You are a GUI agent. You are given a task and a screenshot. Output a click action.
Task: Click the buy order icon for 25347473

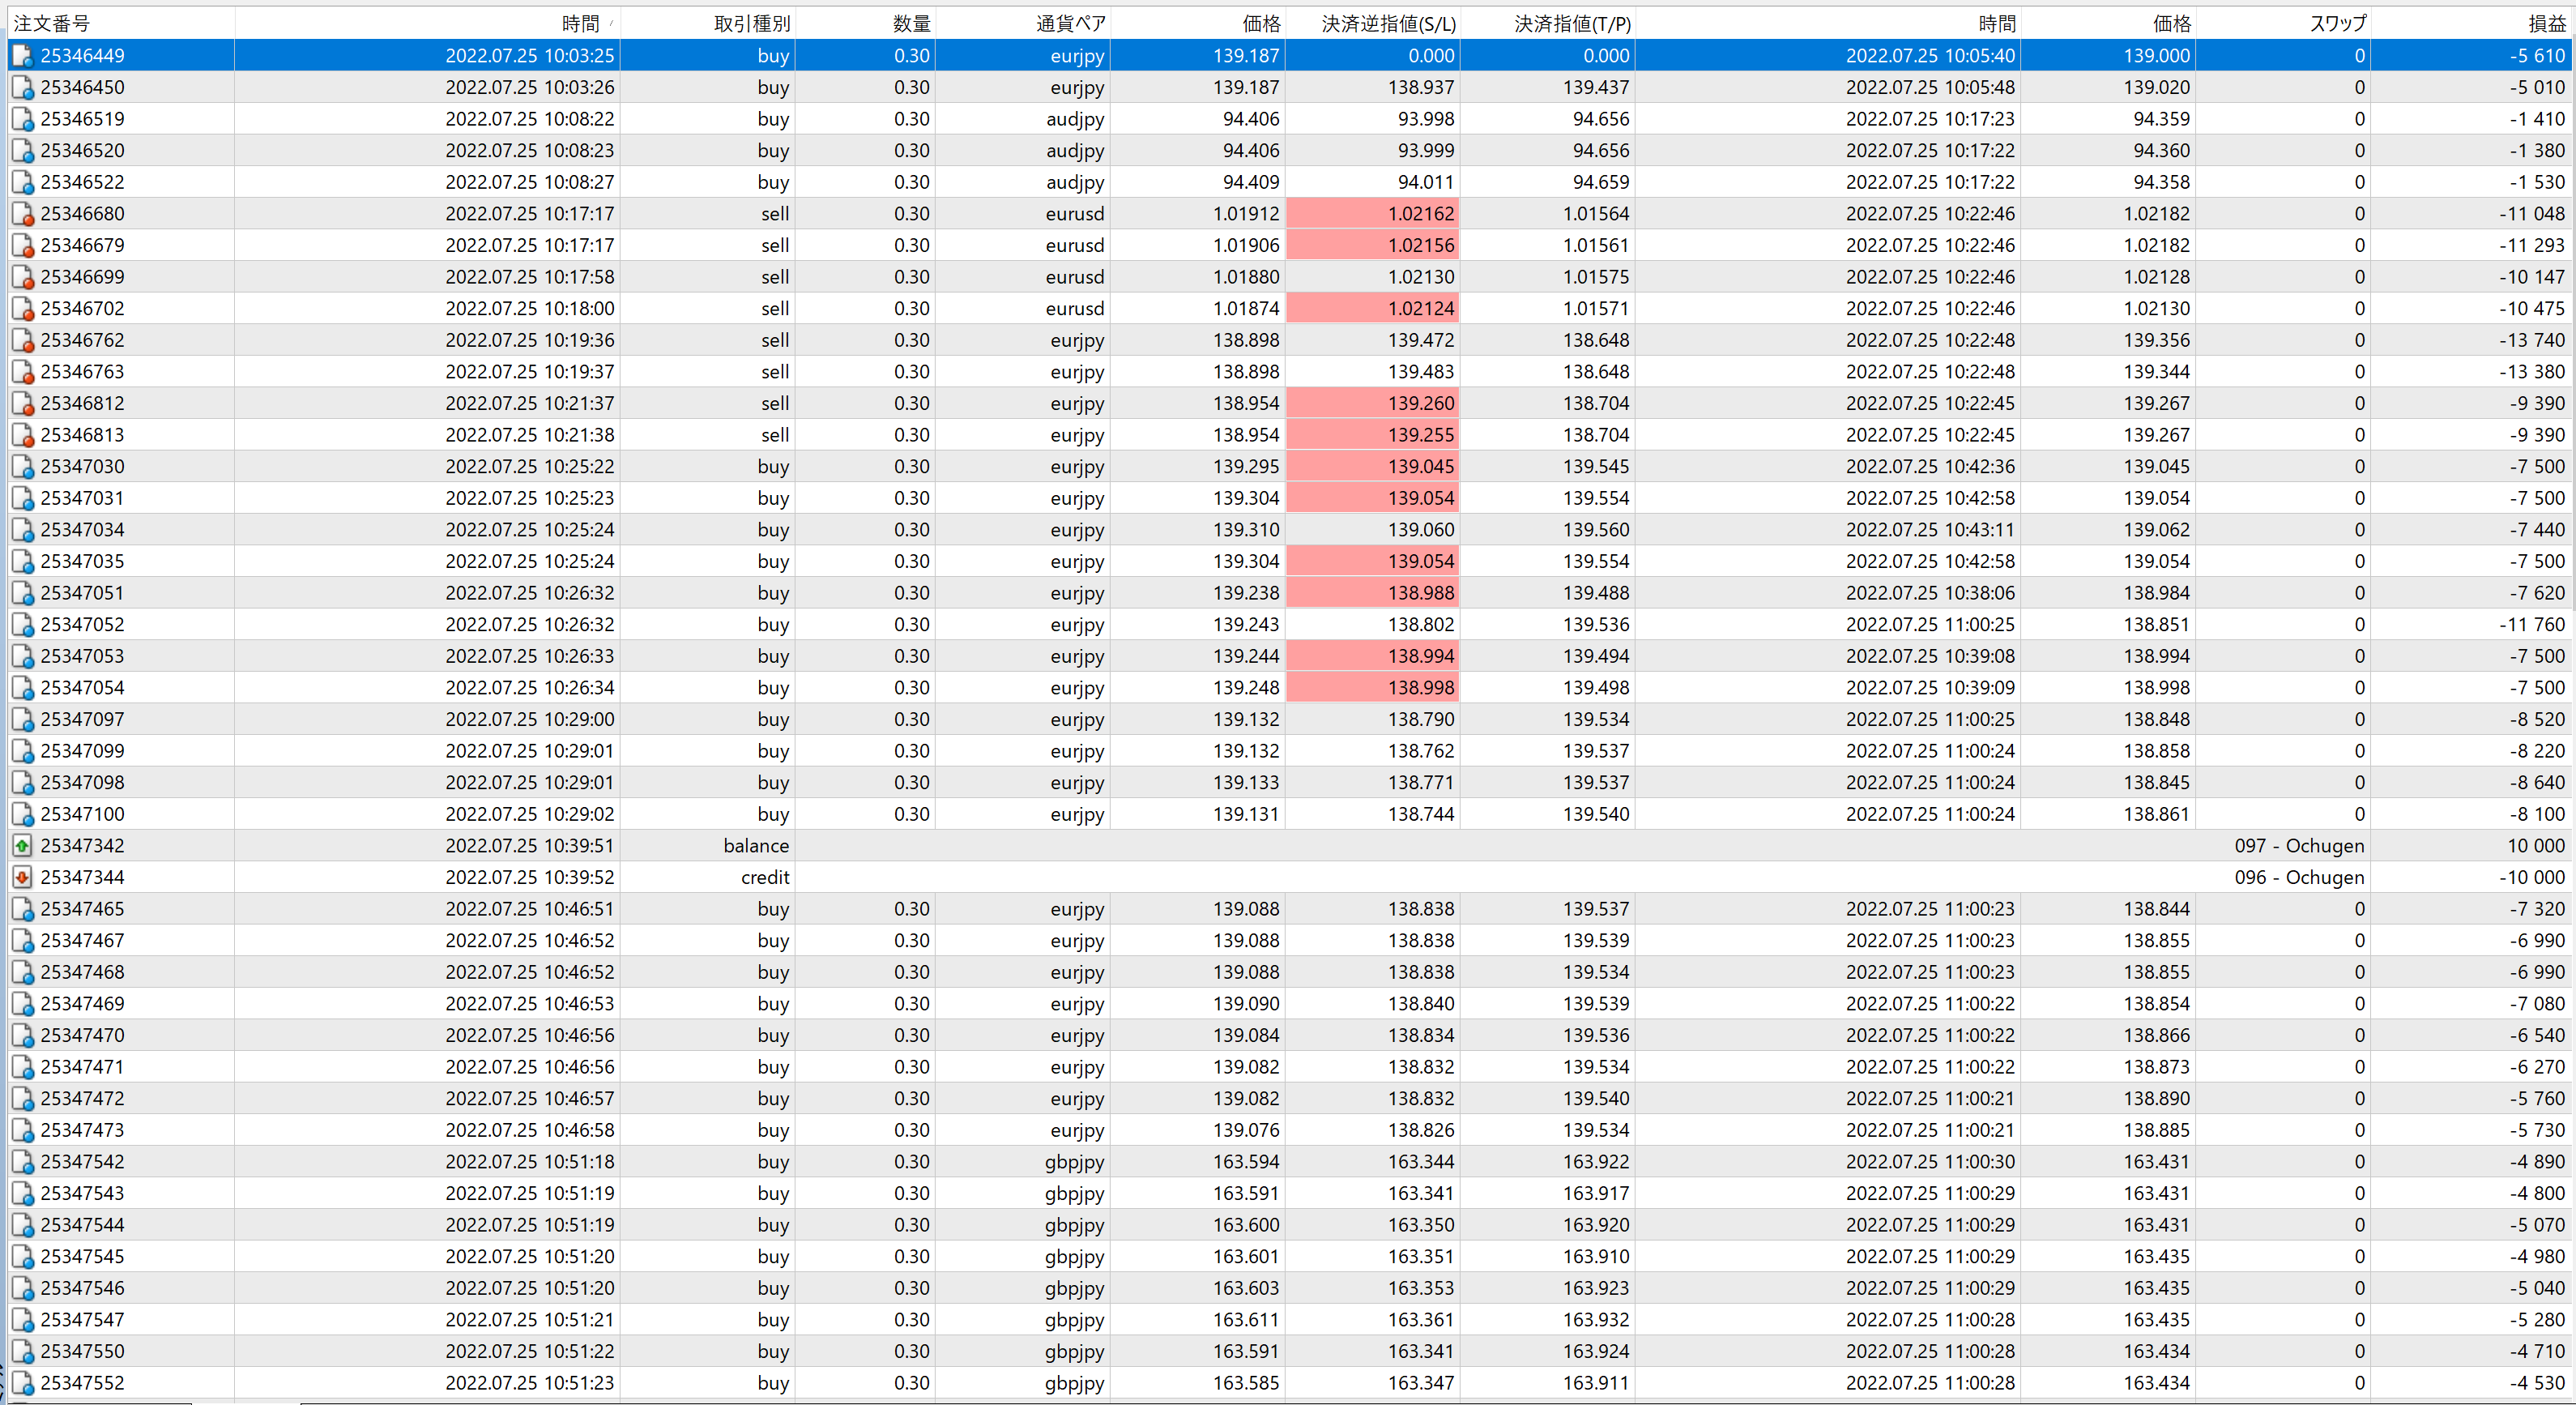click(x=22, y=1130)
